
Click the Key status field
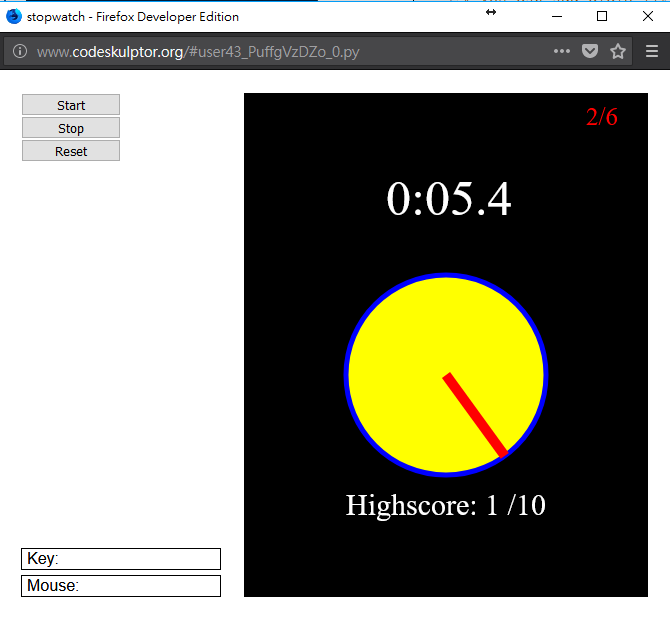pyautogui.click(x=120, y=559)
